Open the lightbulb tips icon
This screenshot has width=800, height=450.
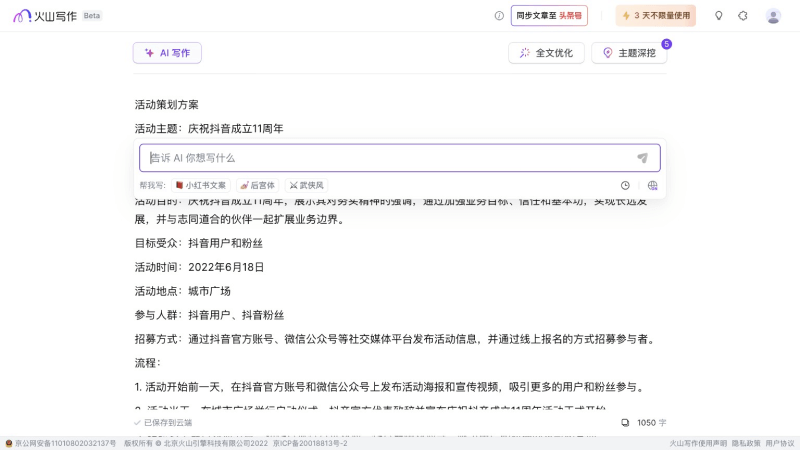click(x=718, y=16)
